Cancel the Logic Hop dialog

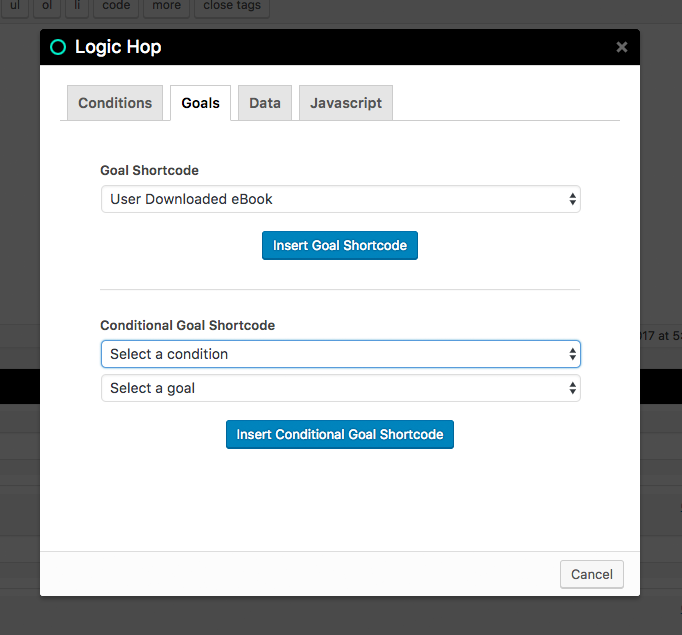[592, 574]
